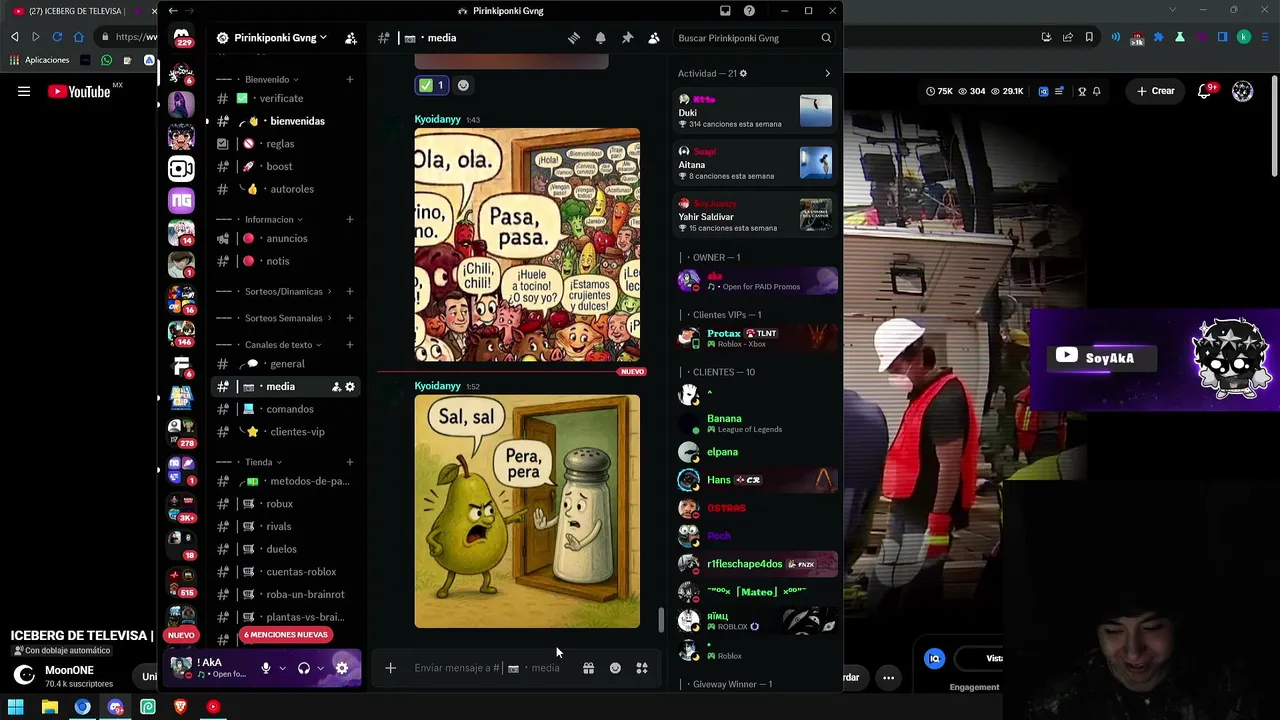
Task: Open File Explorer from taskbar
Action: coord(49,707)
